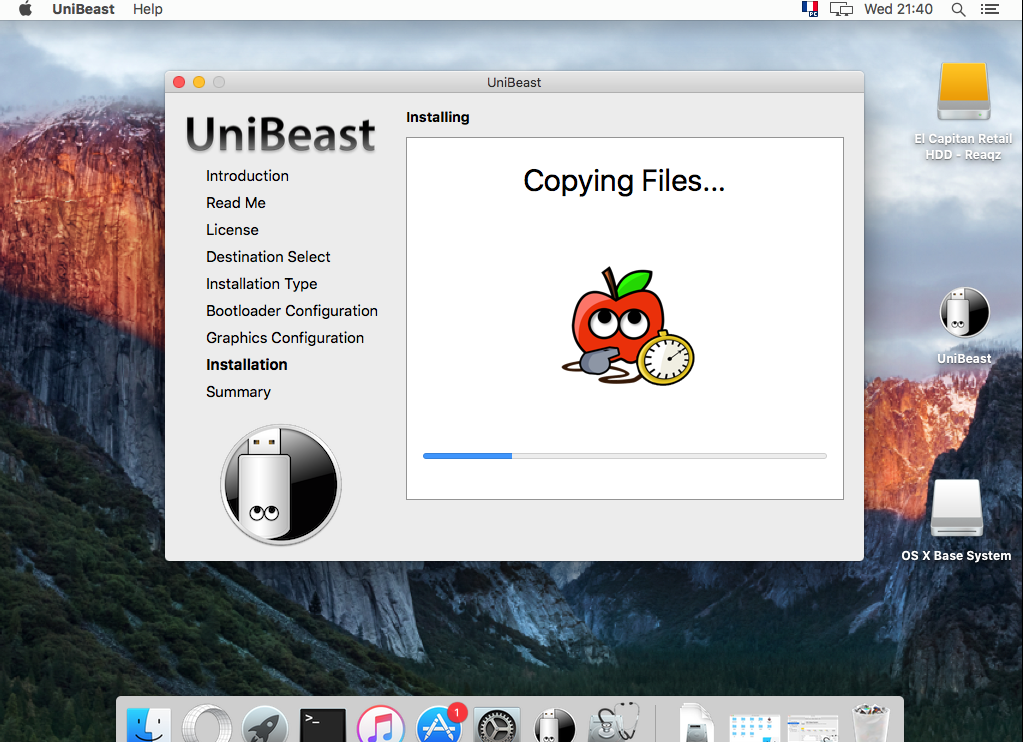
Task: Minimize the UniBeast window
Action: coord(199,82)
